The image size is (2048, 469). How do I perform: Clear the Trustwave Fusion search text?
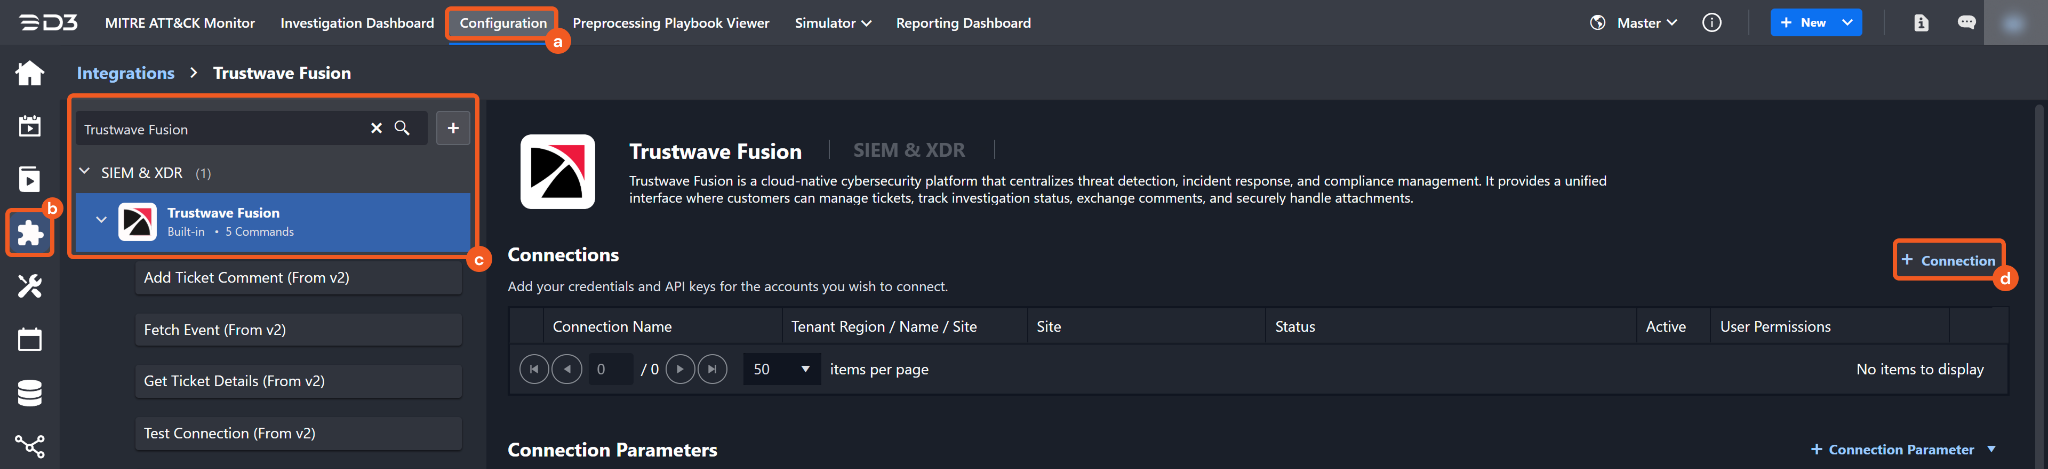(x=376, y=128)
